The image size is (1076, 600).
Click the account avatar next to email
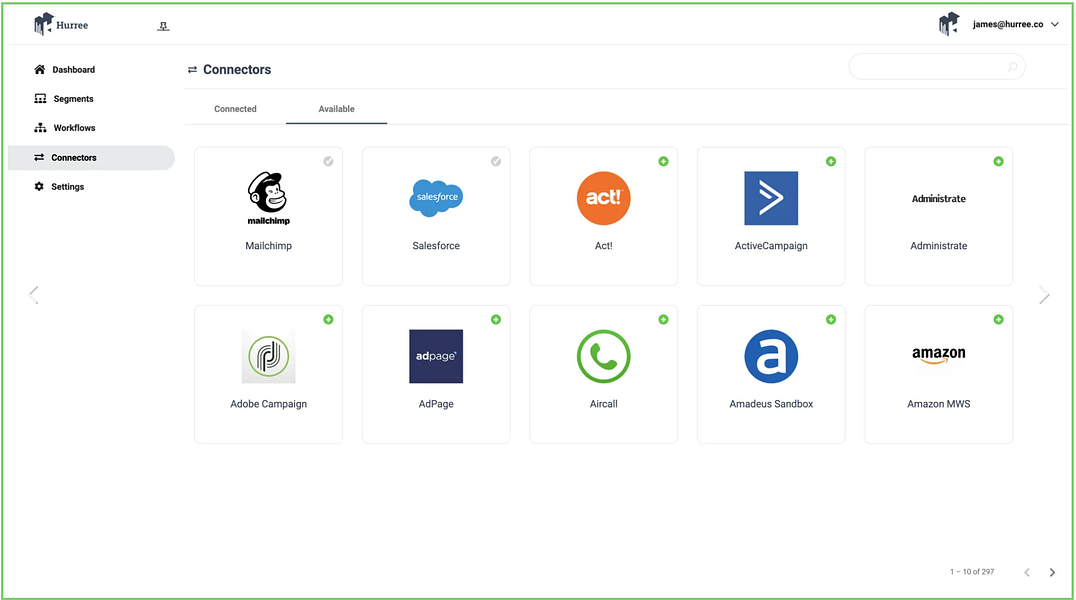coord(949,24)
